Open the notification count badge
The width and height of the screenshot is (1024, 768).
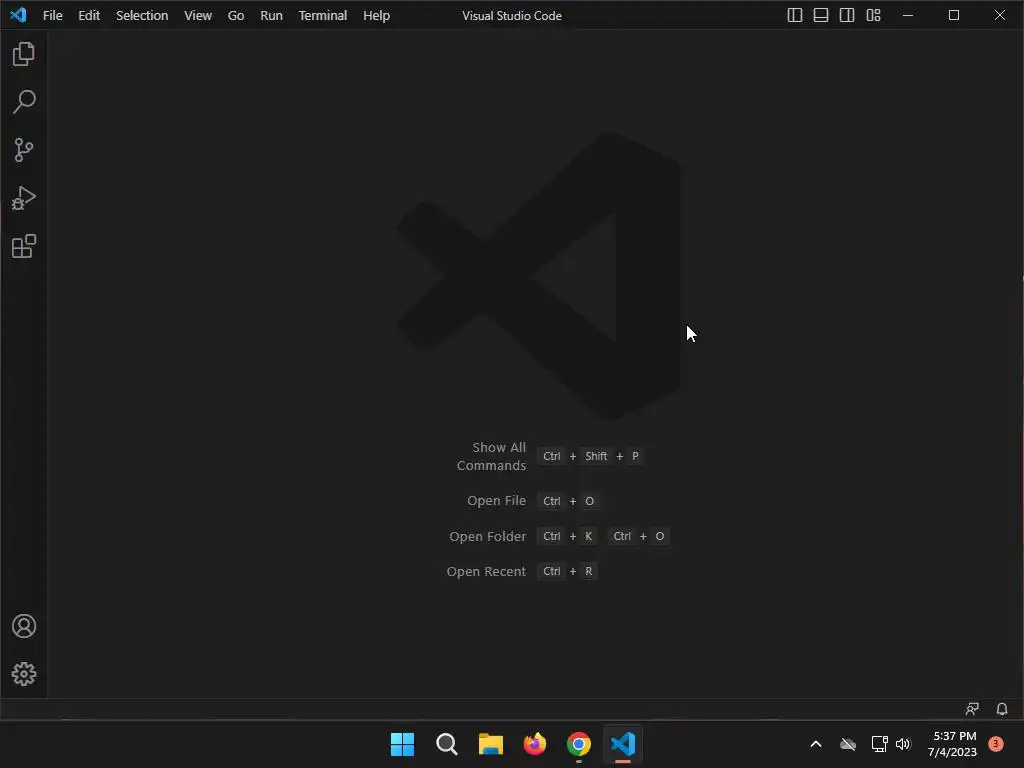(996, 744)
